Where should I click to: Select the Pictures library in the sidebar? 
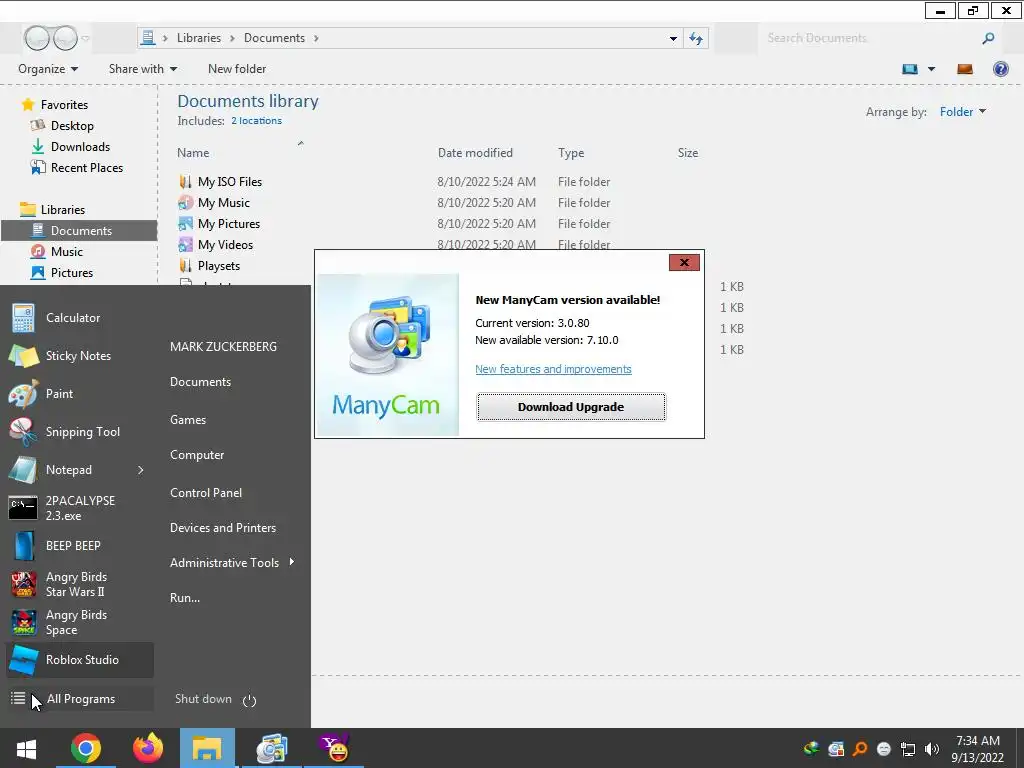(x=72, y=273)
